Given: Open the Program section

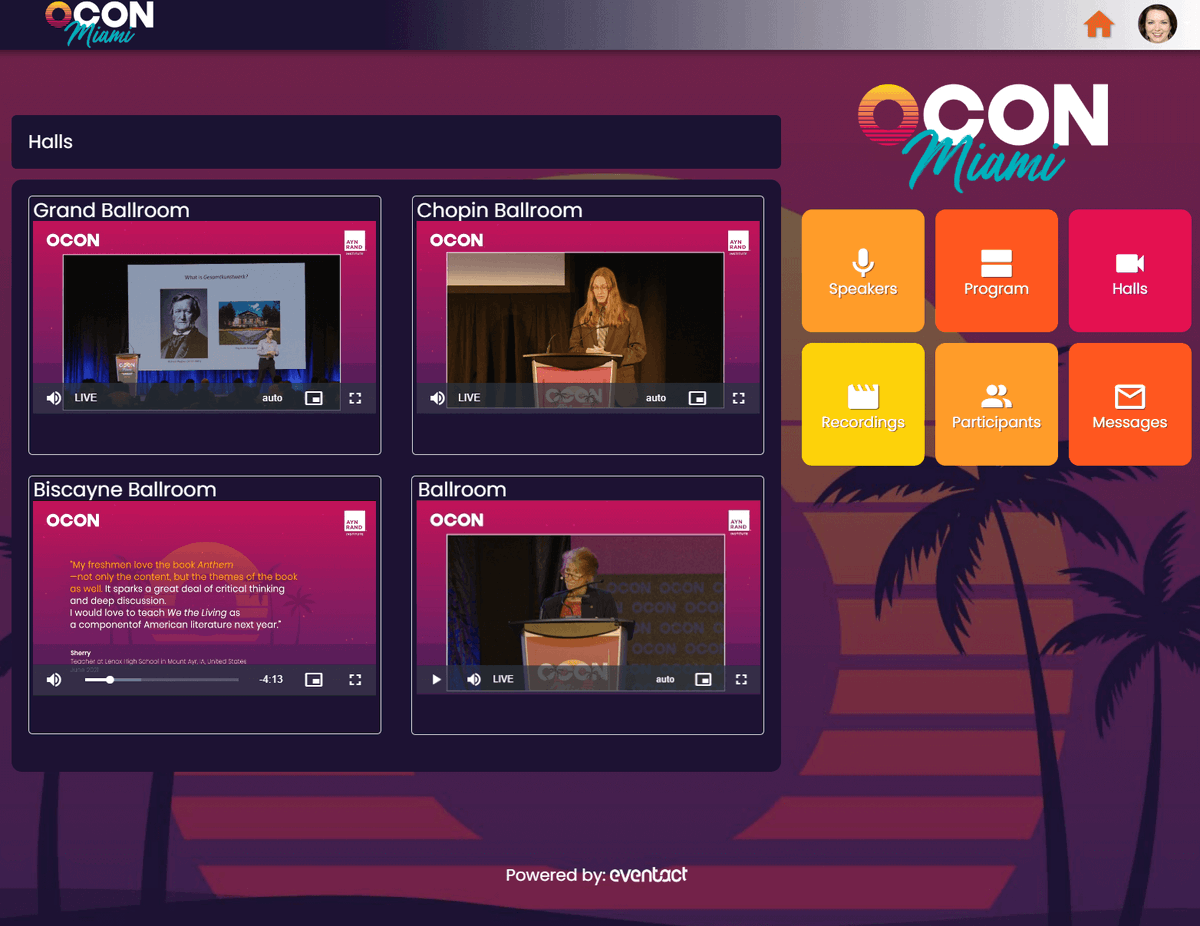Looking at the screenshot, I should [996, 270].
